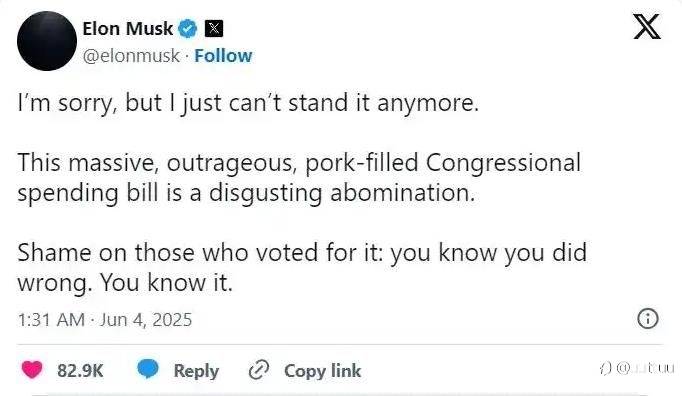Click the 82.9K likes count
The width and height of the screenshot is (682, 396).
point(80,371)
